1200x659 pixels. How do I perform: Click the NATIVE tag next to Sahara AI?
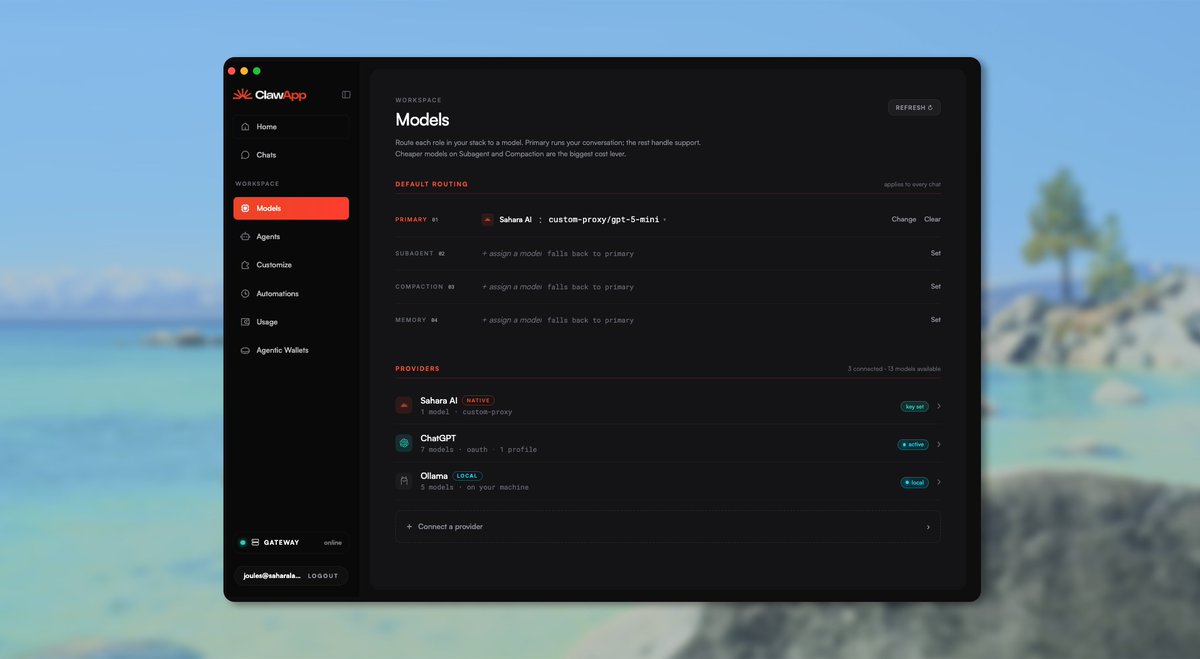tap(478, 400)
